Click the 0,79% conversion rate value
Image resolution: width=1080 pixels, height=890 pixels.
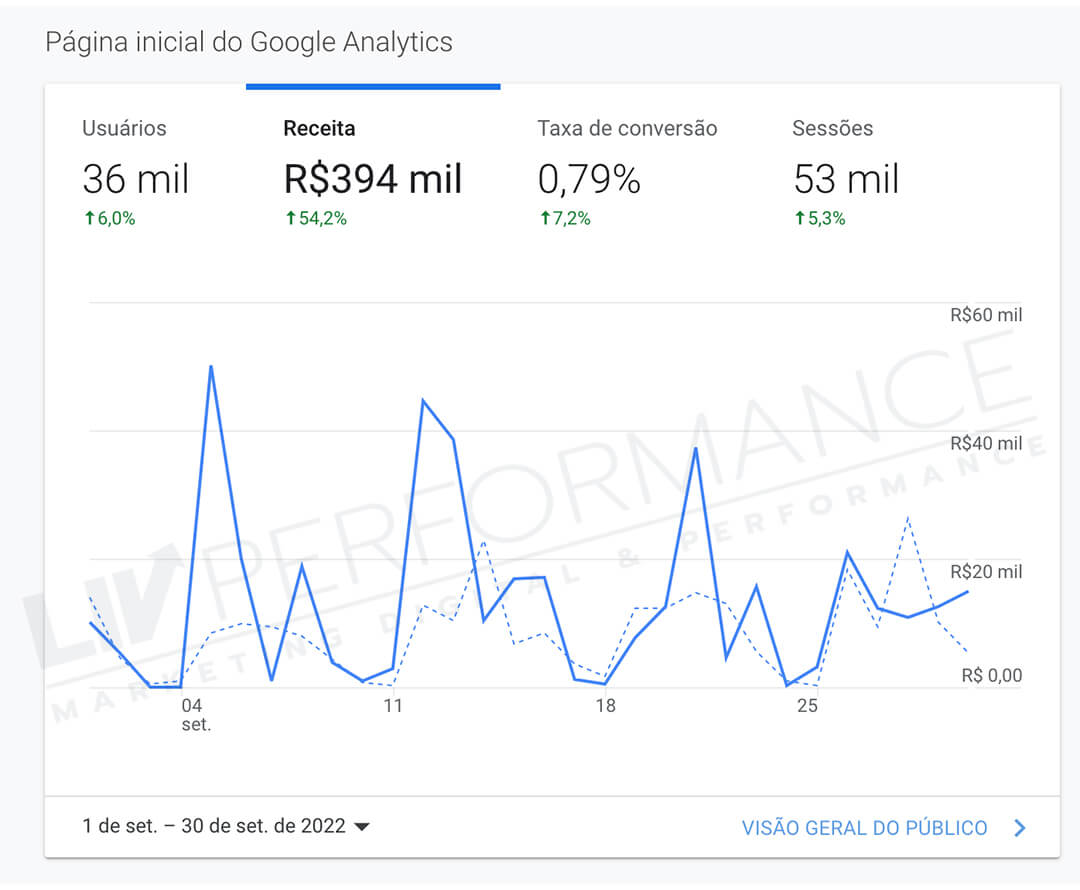pyautogui.click(x=589, y=179)
